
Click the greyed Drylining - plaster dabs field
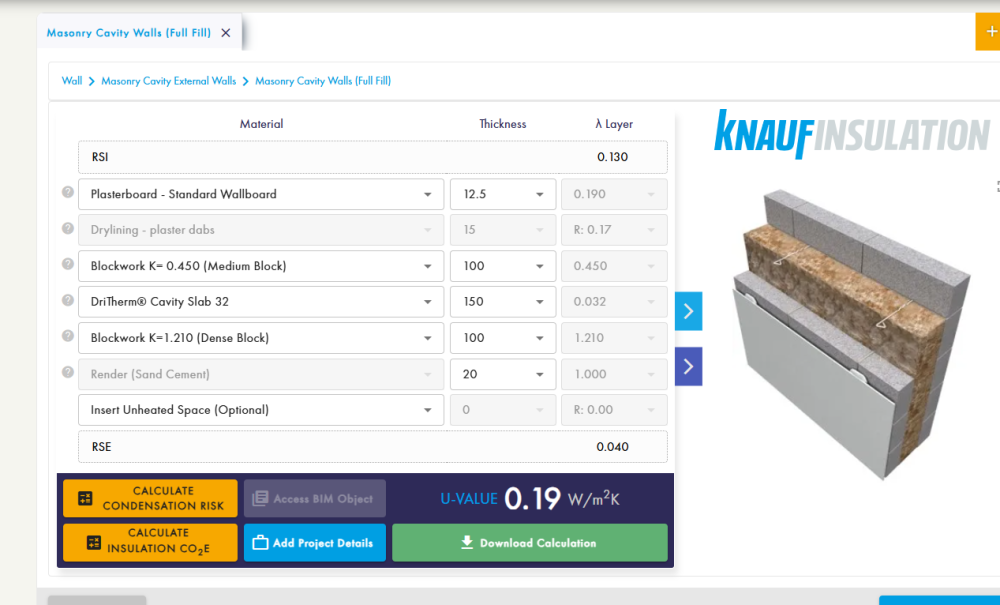pyautogui.click(x=261, y=230)
